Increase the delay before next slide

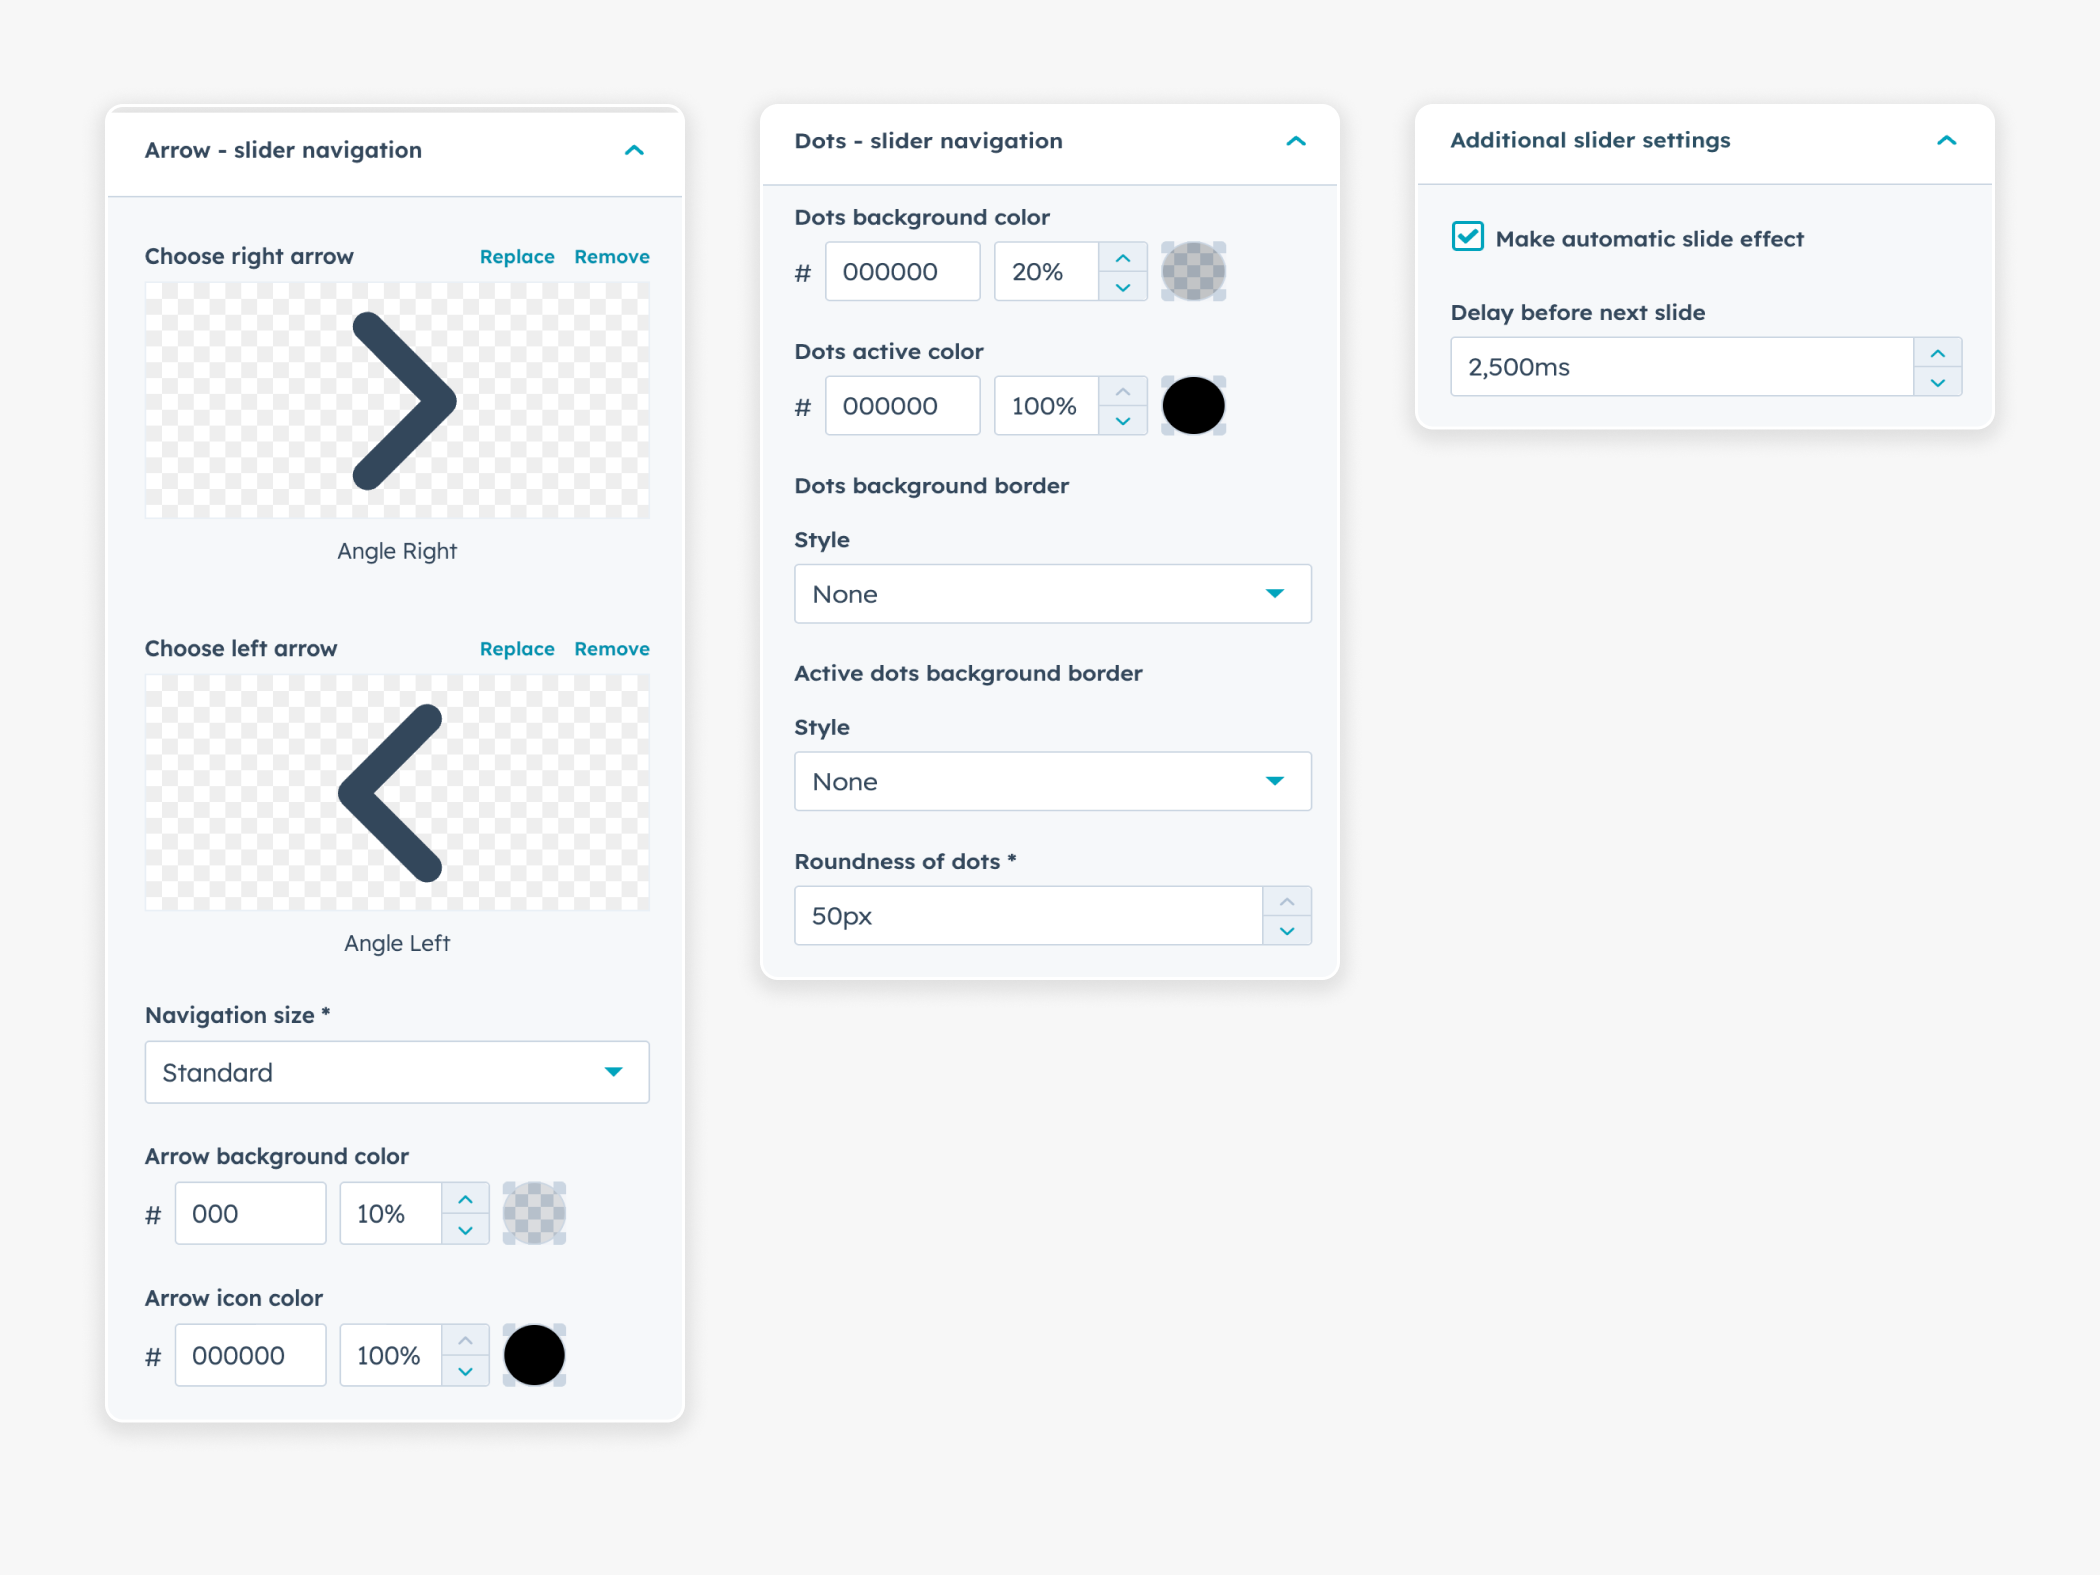(x=1938, y=352)
